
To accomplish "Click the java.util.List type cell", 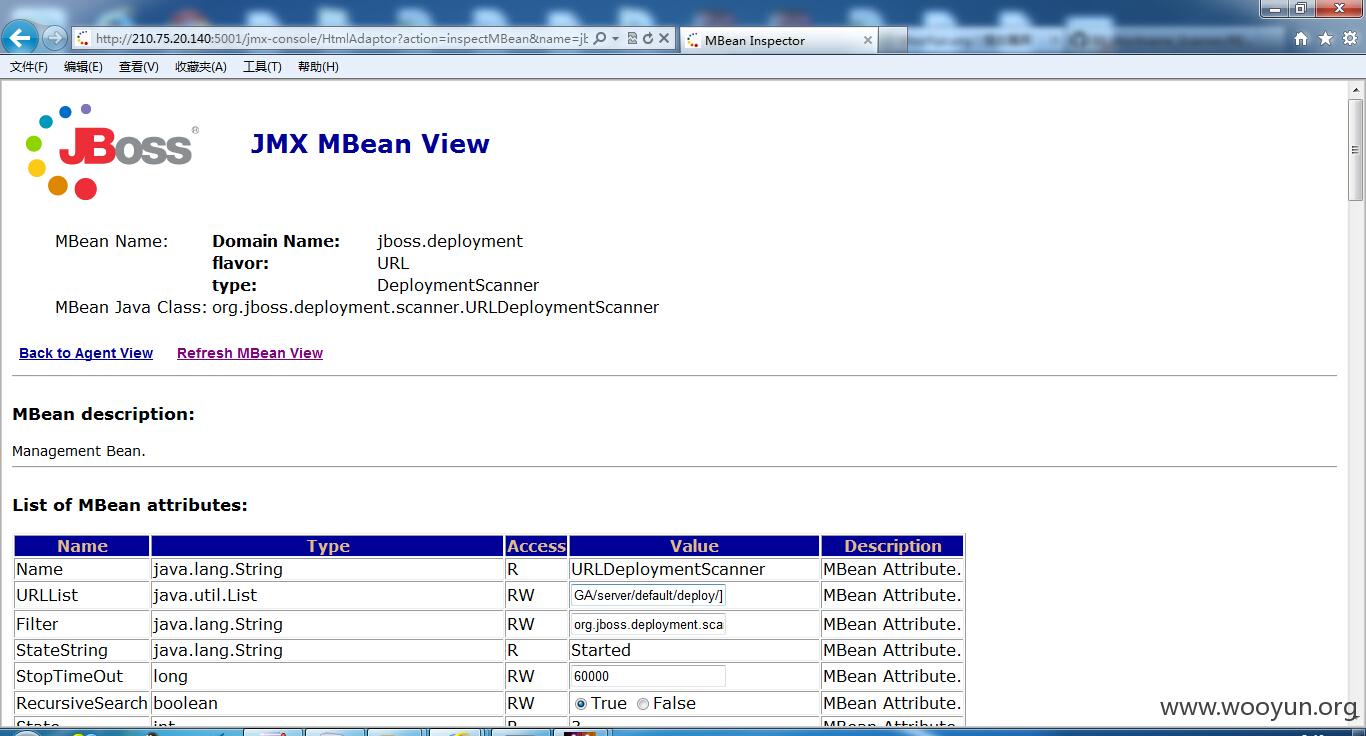I will click(x=328, y=595).
